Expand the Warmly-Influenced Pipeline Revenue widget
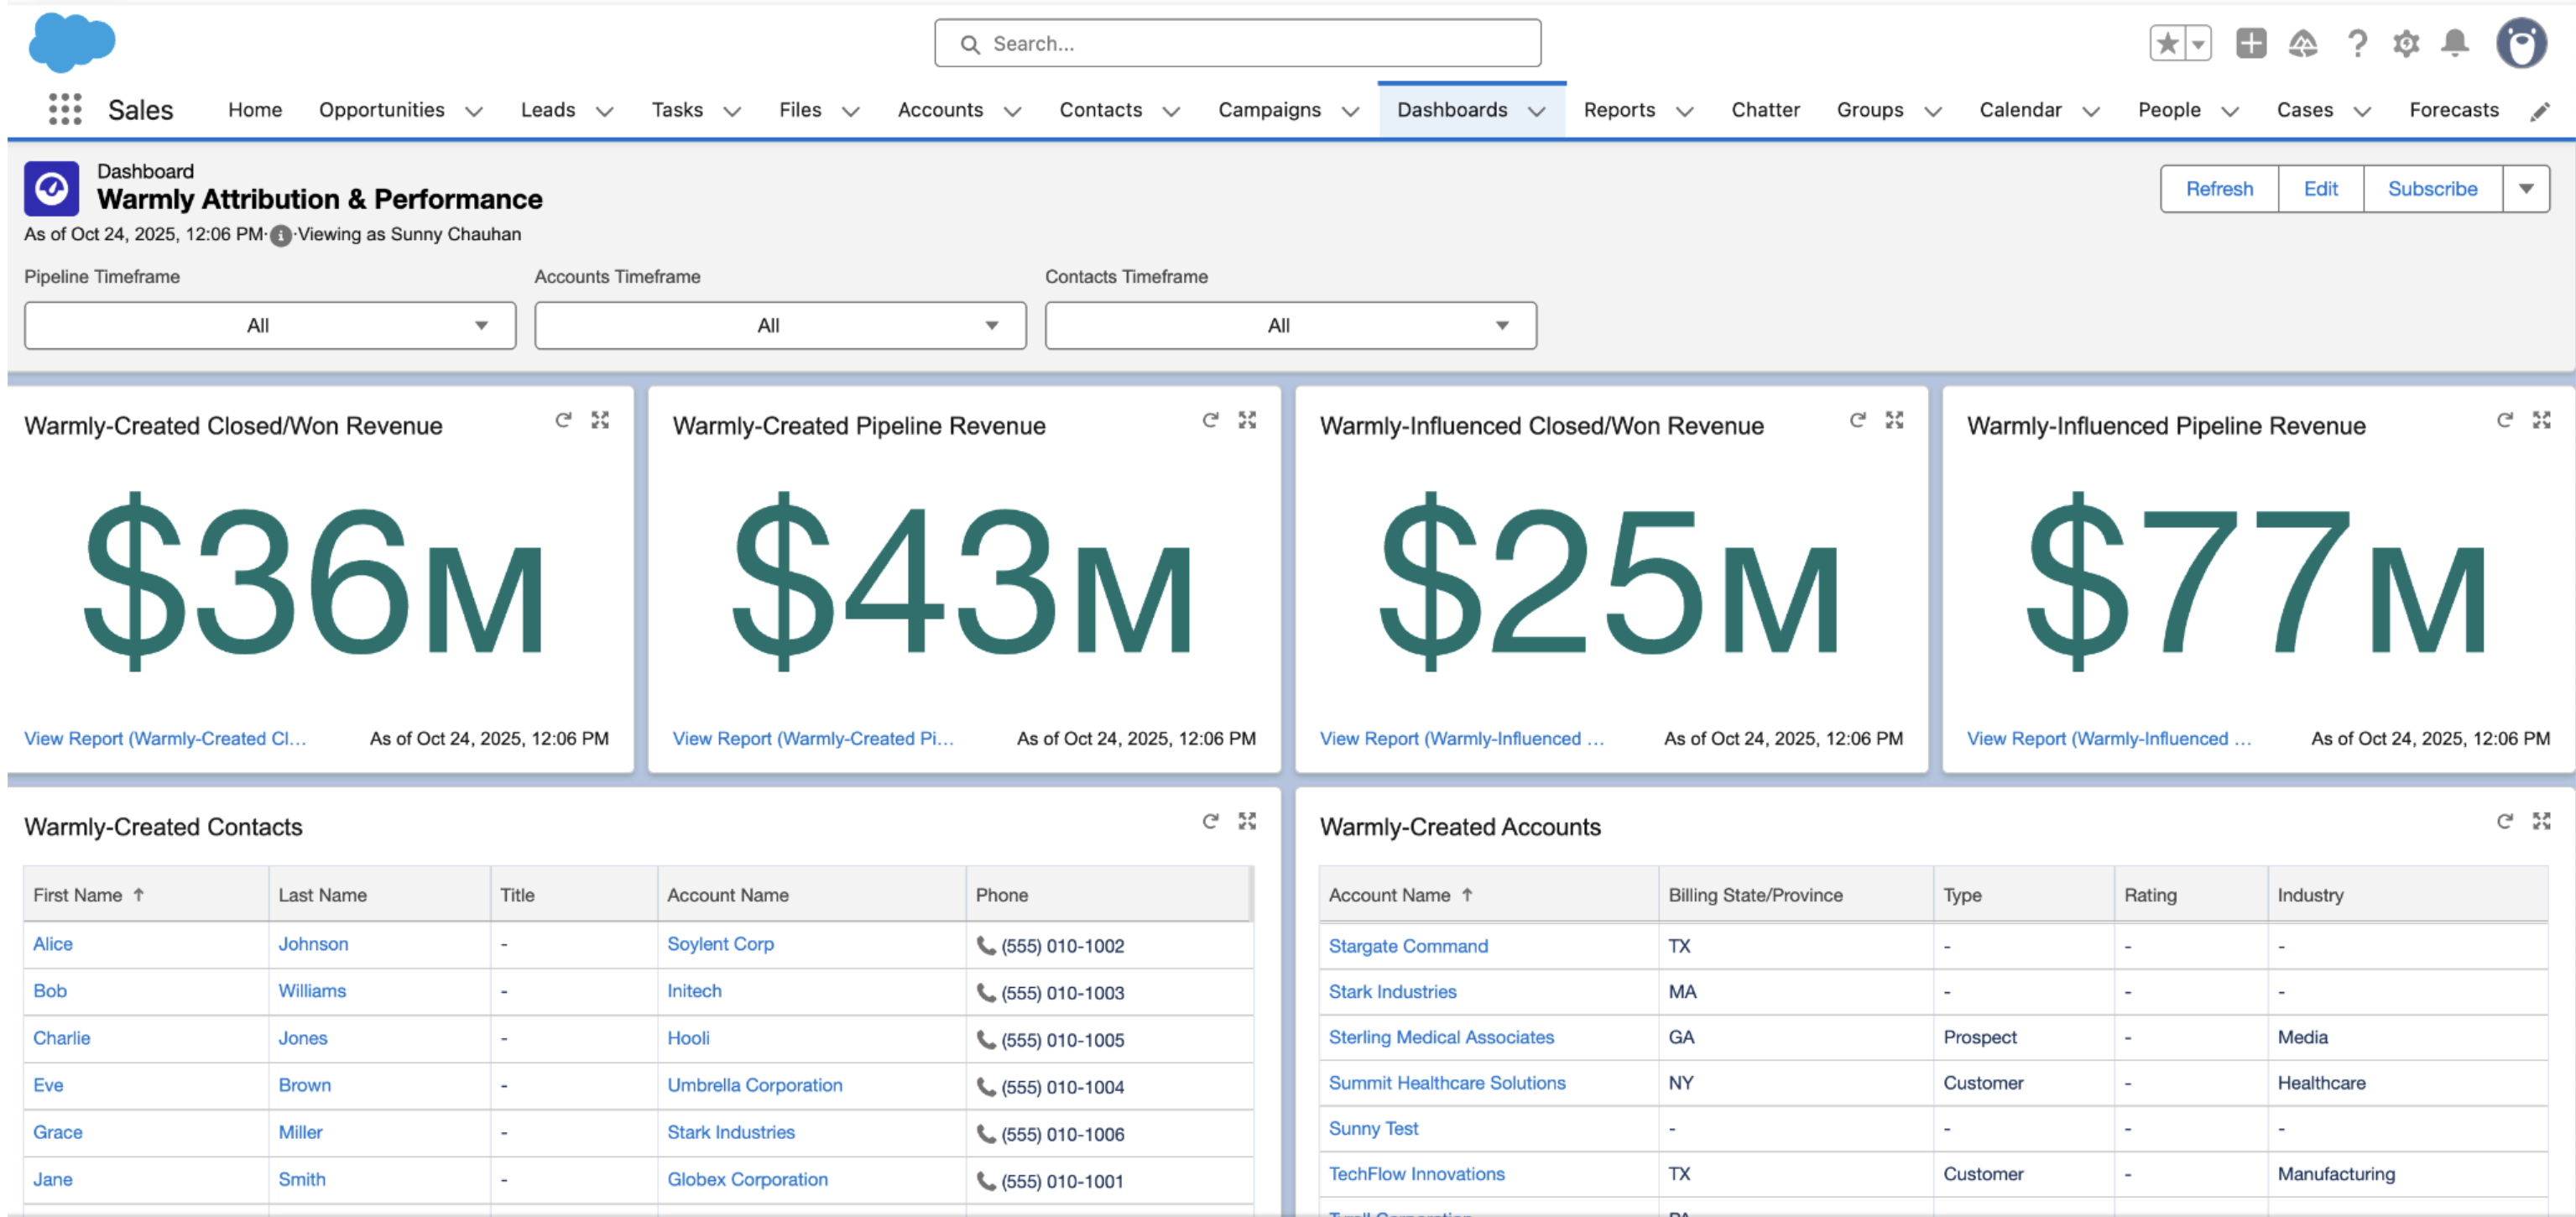Image resolution: width=2576 pixels, height=1217 pixels. point(2541,420)
